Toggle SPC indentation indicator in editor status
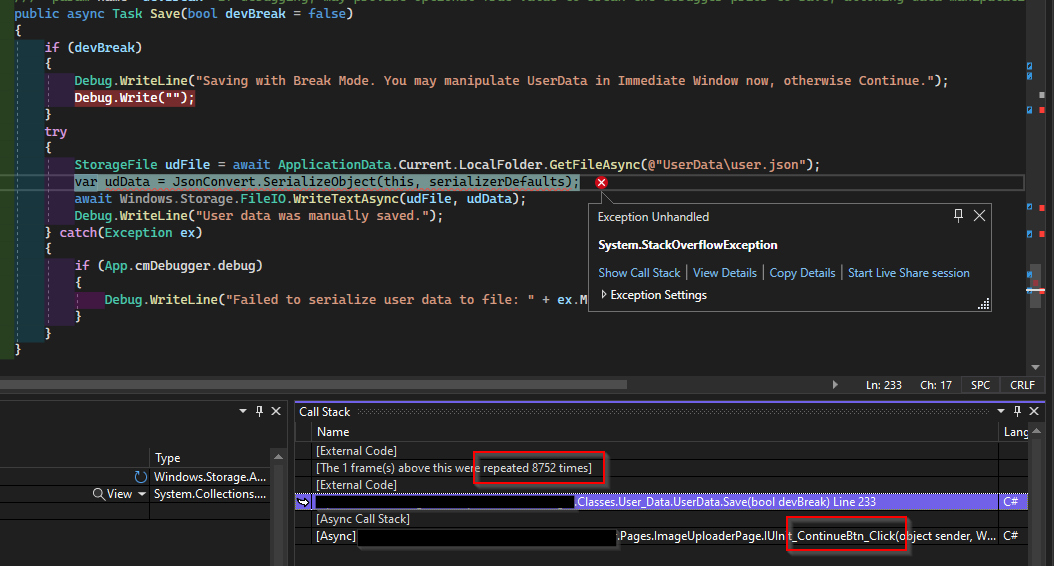The image size is (1054, 566). point(980,385)
